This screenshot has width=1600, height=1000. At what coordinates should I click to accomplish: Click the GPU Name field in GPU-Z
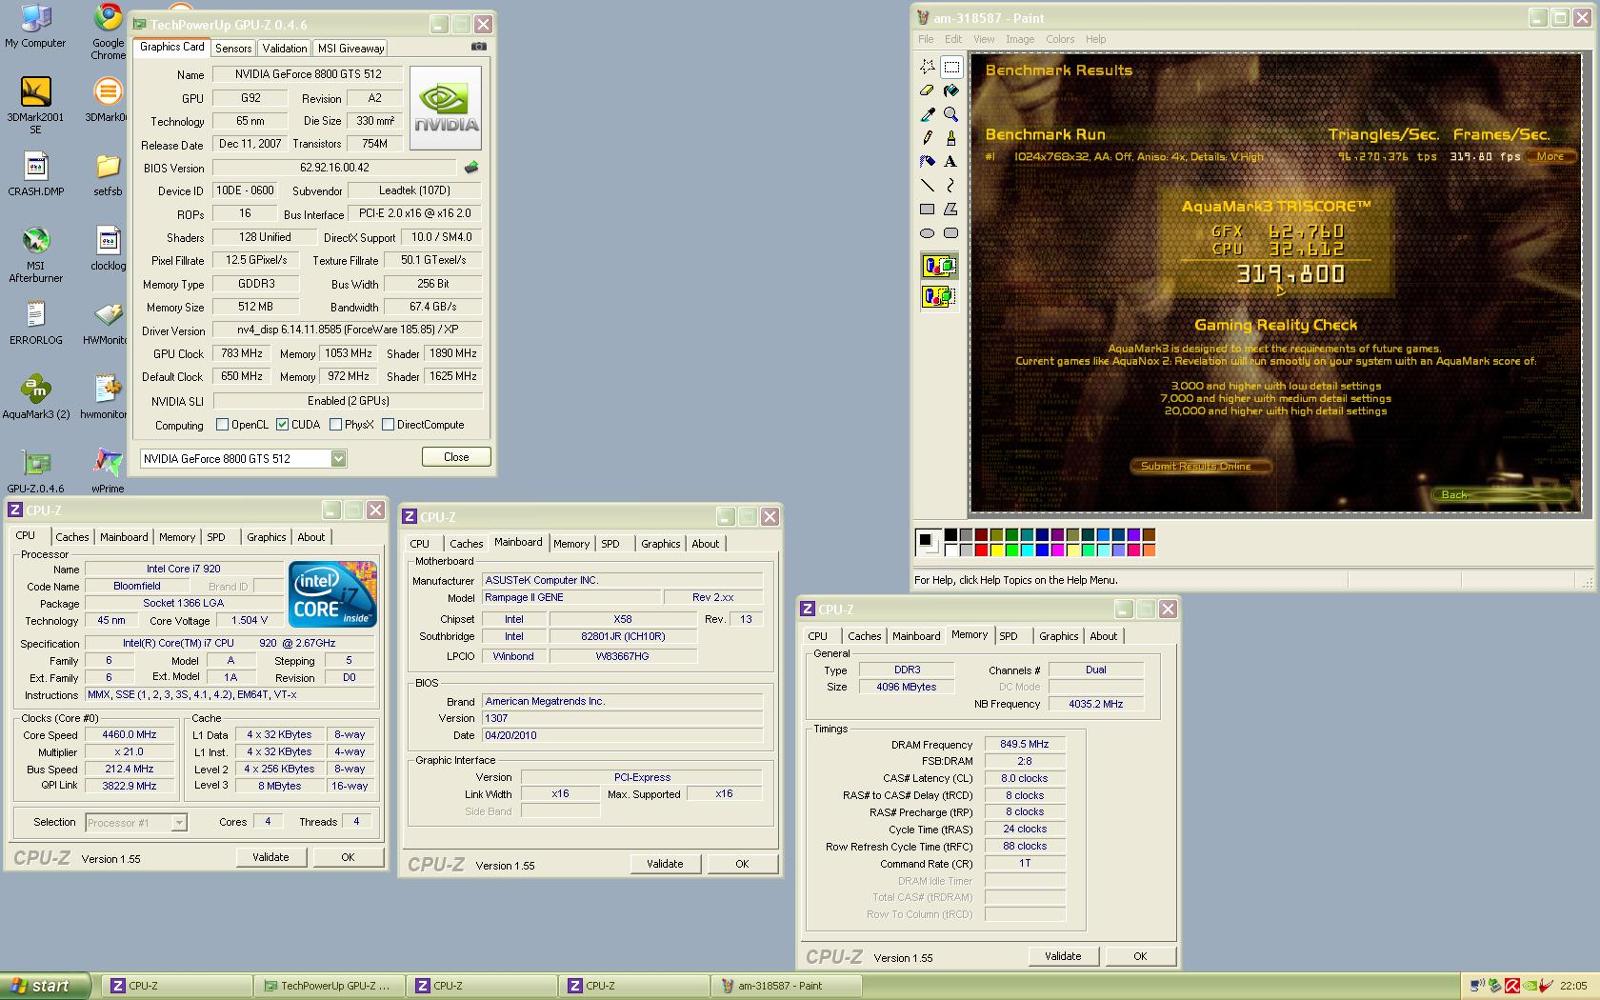pos(308,74)
